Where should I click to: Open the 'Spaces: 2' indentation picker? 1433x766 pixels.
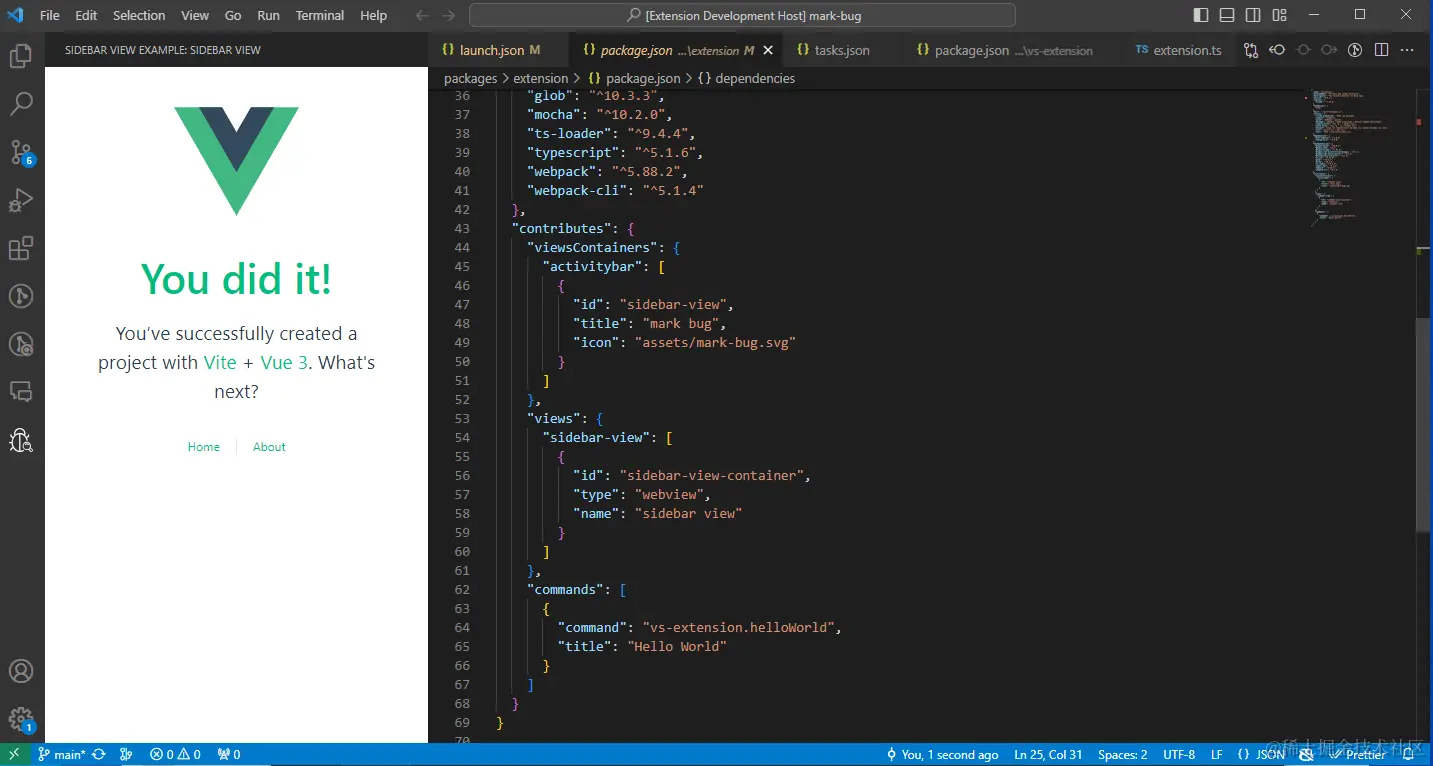tap(1122, 755)
